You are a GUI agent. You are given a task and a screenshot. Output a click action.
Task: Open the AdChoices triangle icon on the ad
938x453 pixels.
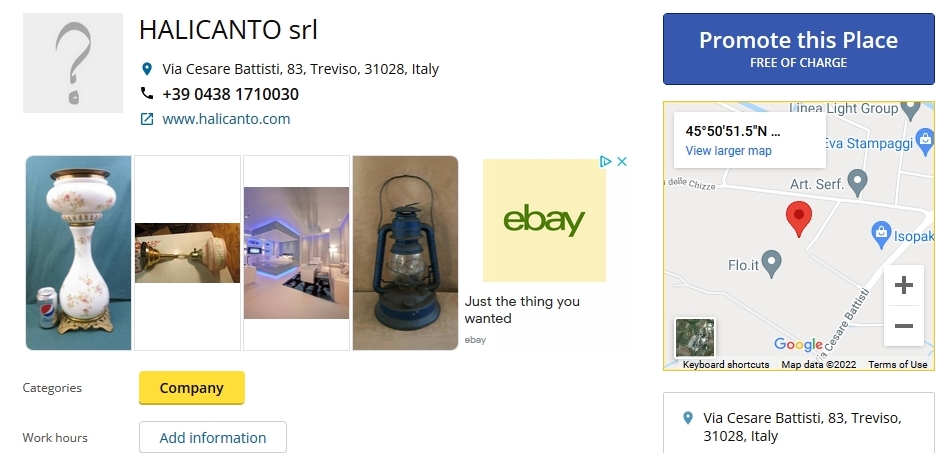[x=605, y=161]
